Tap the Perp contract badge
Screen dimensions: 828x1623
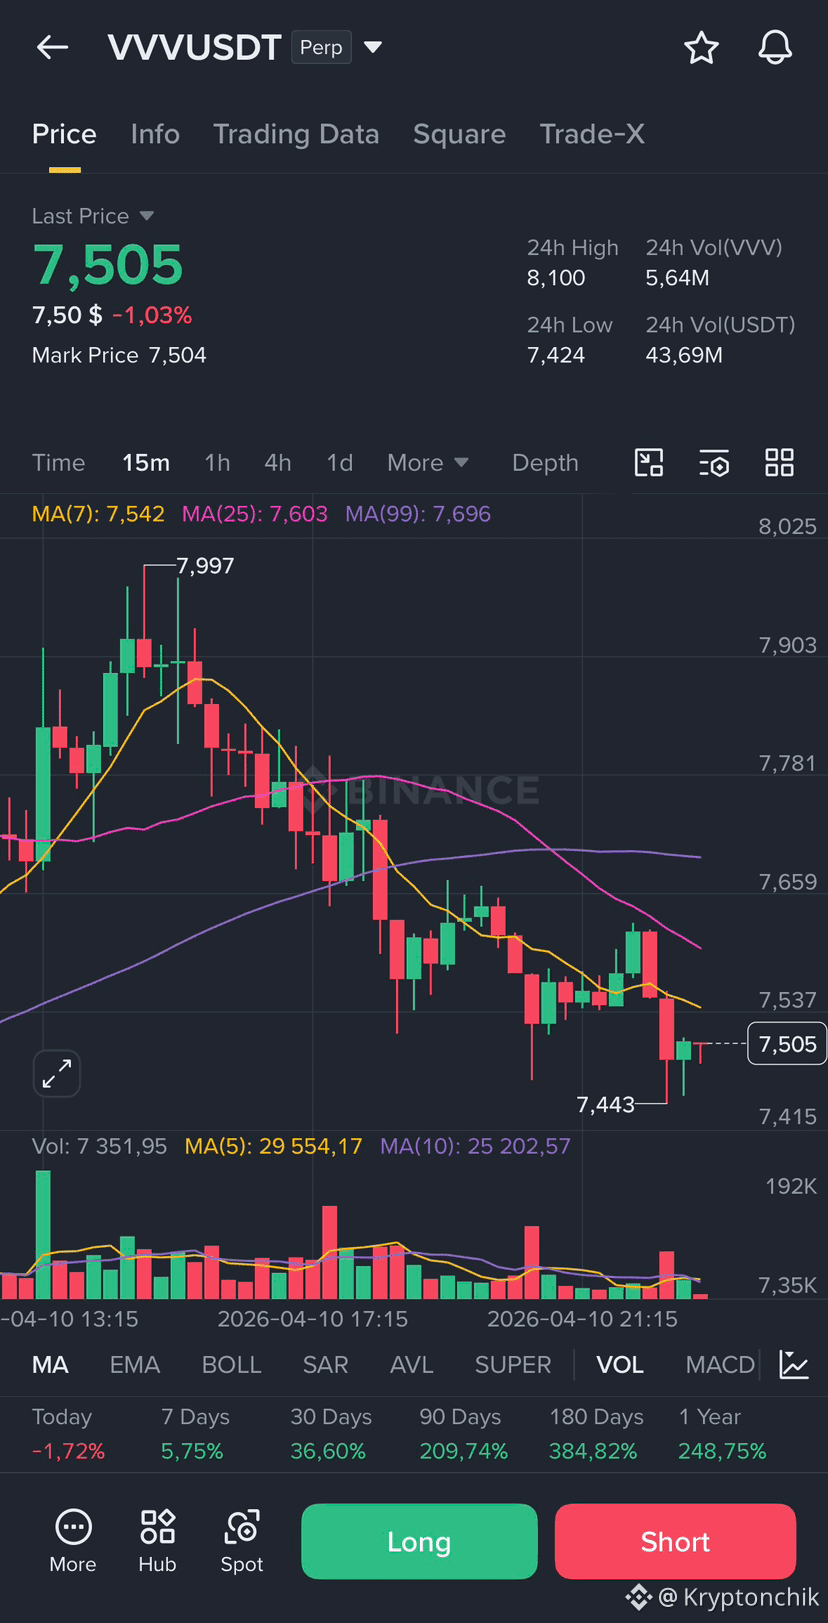point(321,47)
